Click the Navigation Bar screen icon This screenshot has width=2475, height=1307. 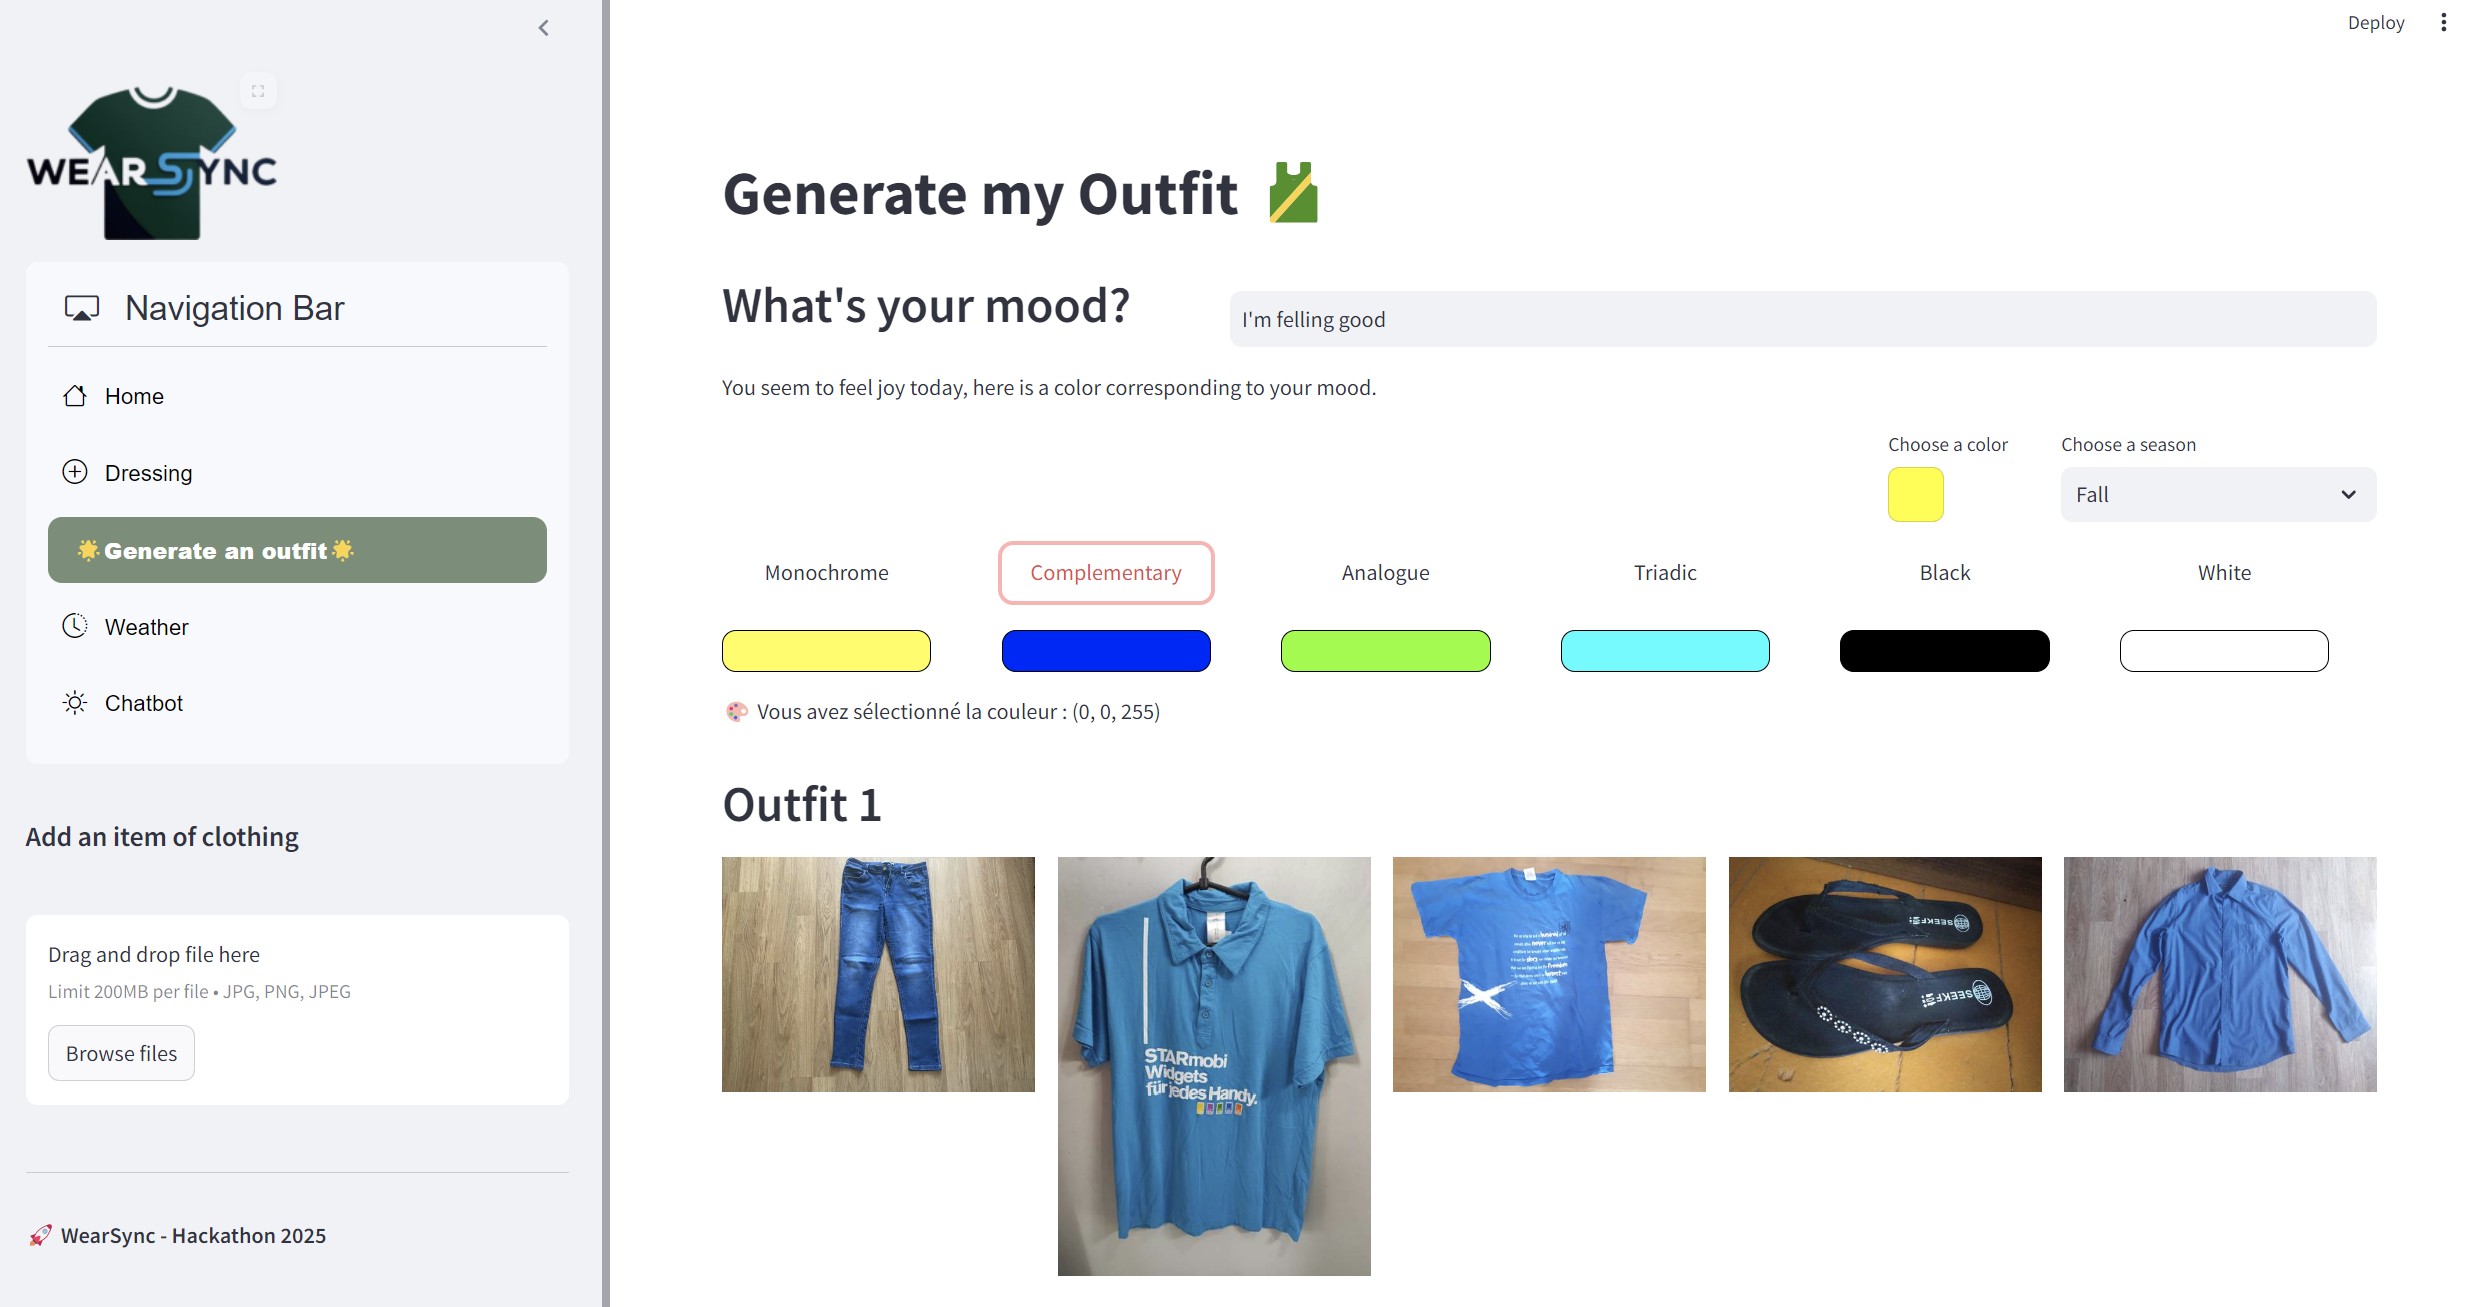click(82, 308)
